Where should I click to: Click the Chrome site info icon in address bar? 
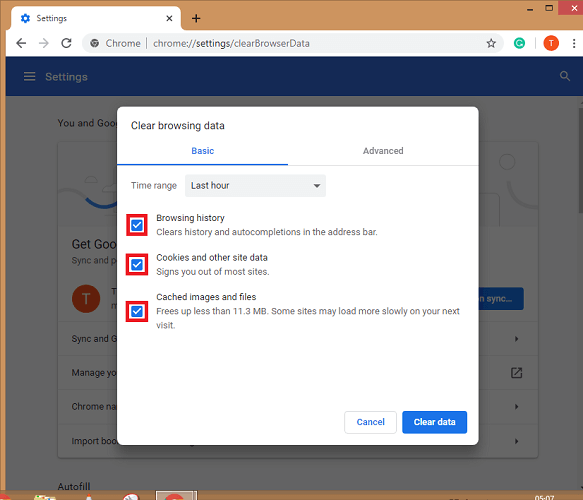coord(95,43)
